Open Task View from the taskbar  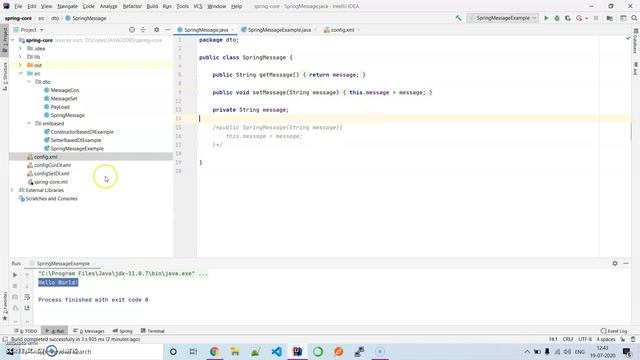point(193,351)
